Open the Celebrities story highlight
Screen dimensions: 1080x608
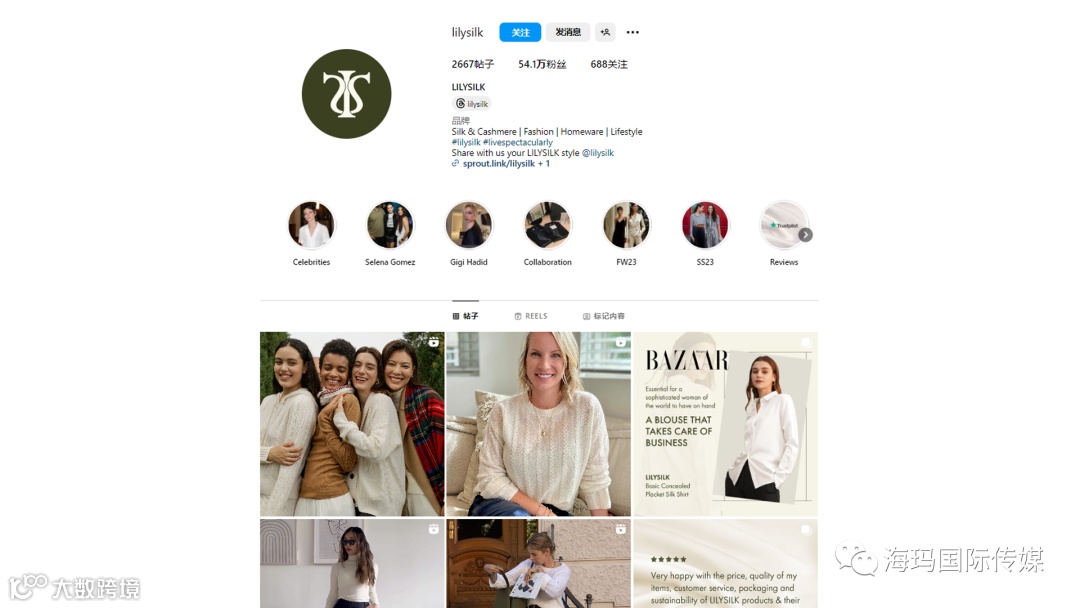pos(311,225)
